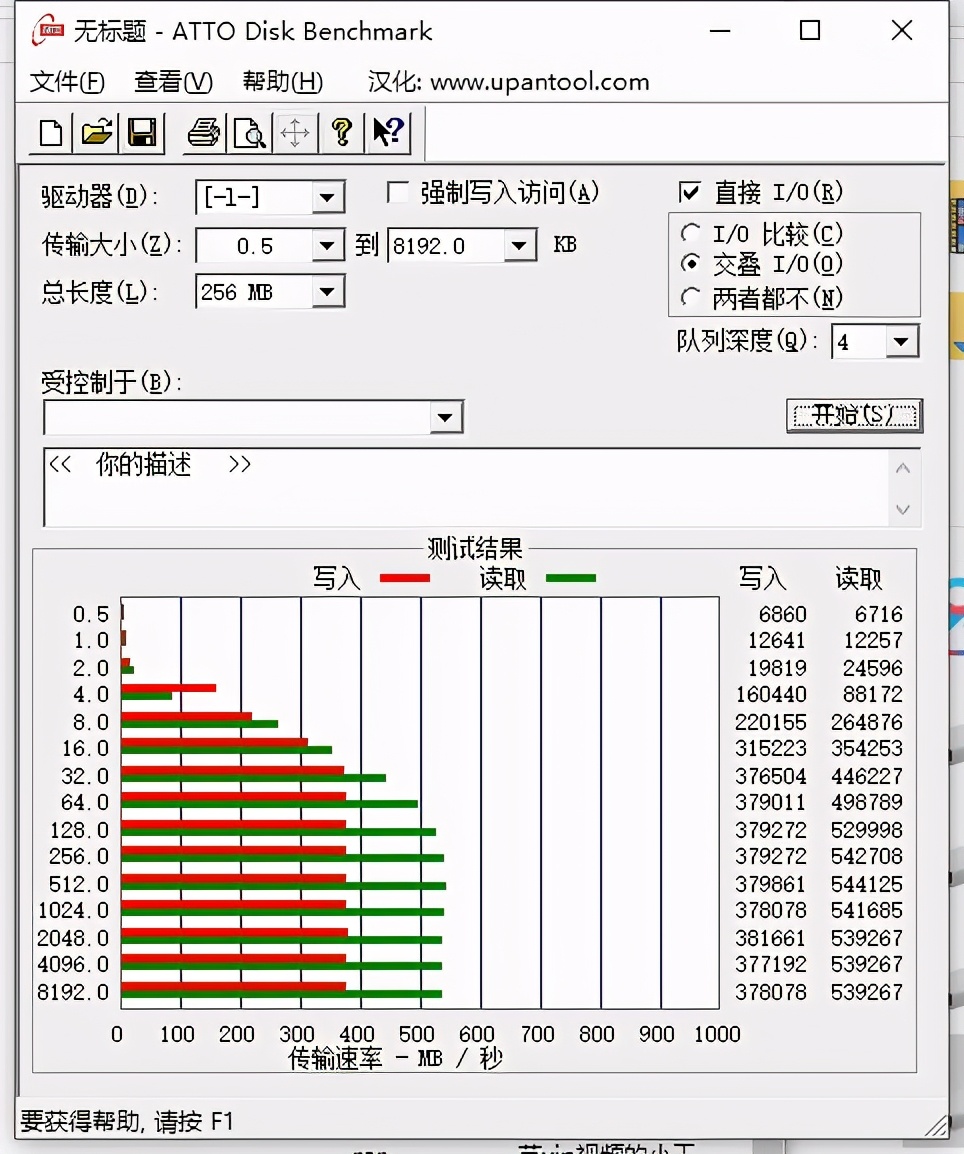
Task: Click the 开始(S) start button
Action: pyautogui.click(x=854, y=416)
